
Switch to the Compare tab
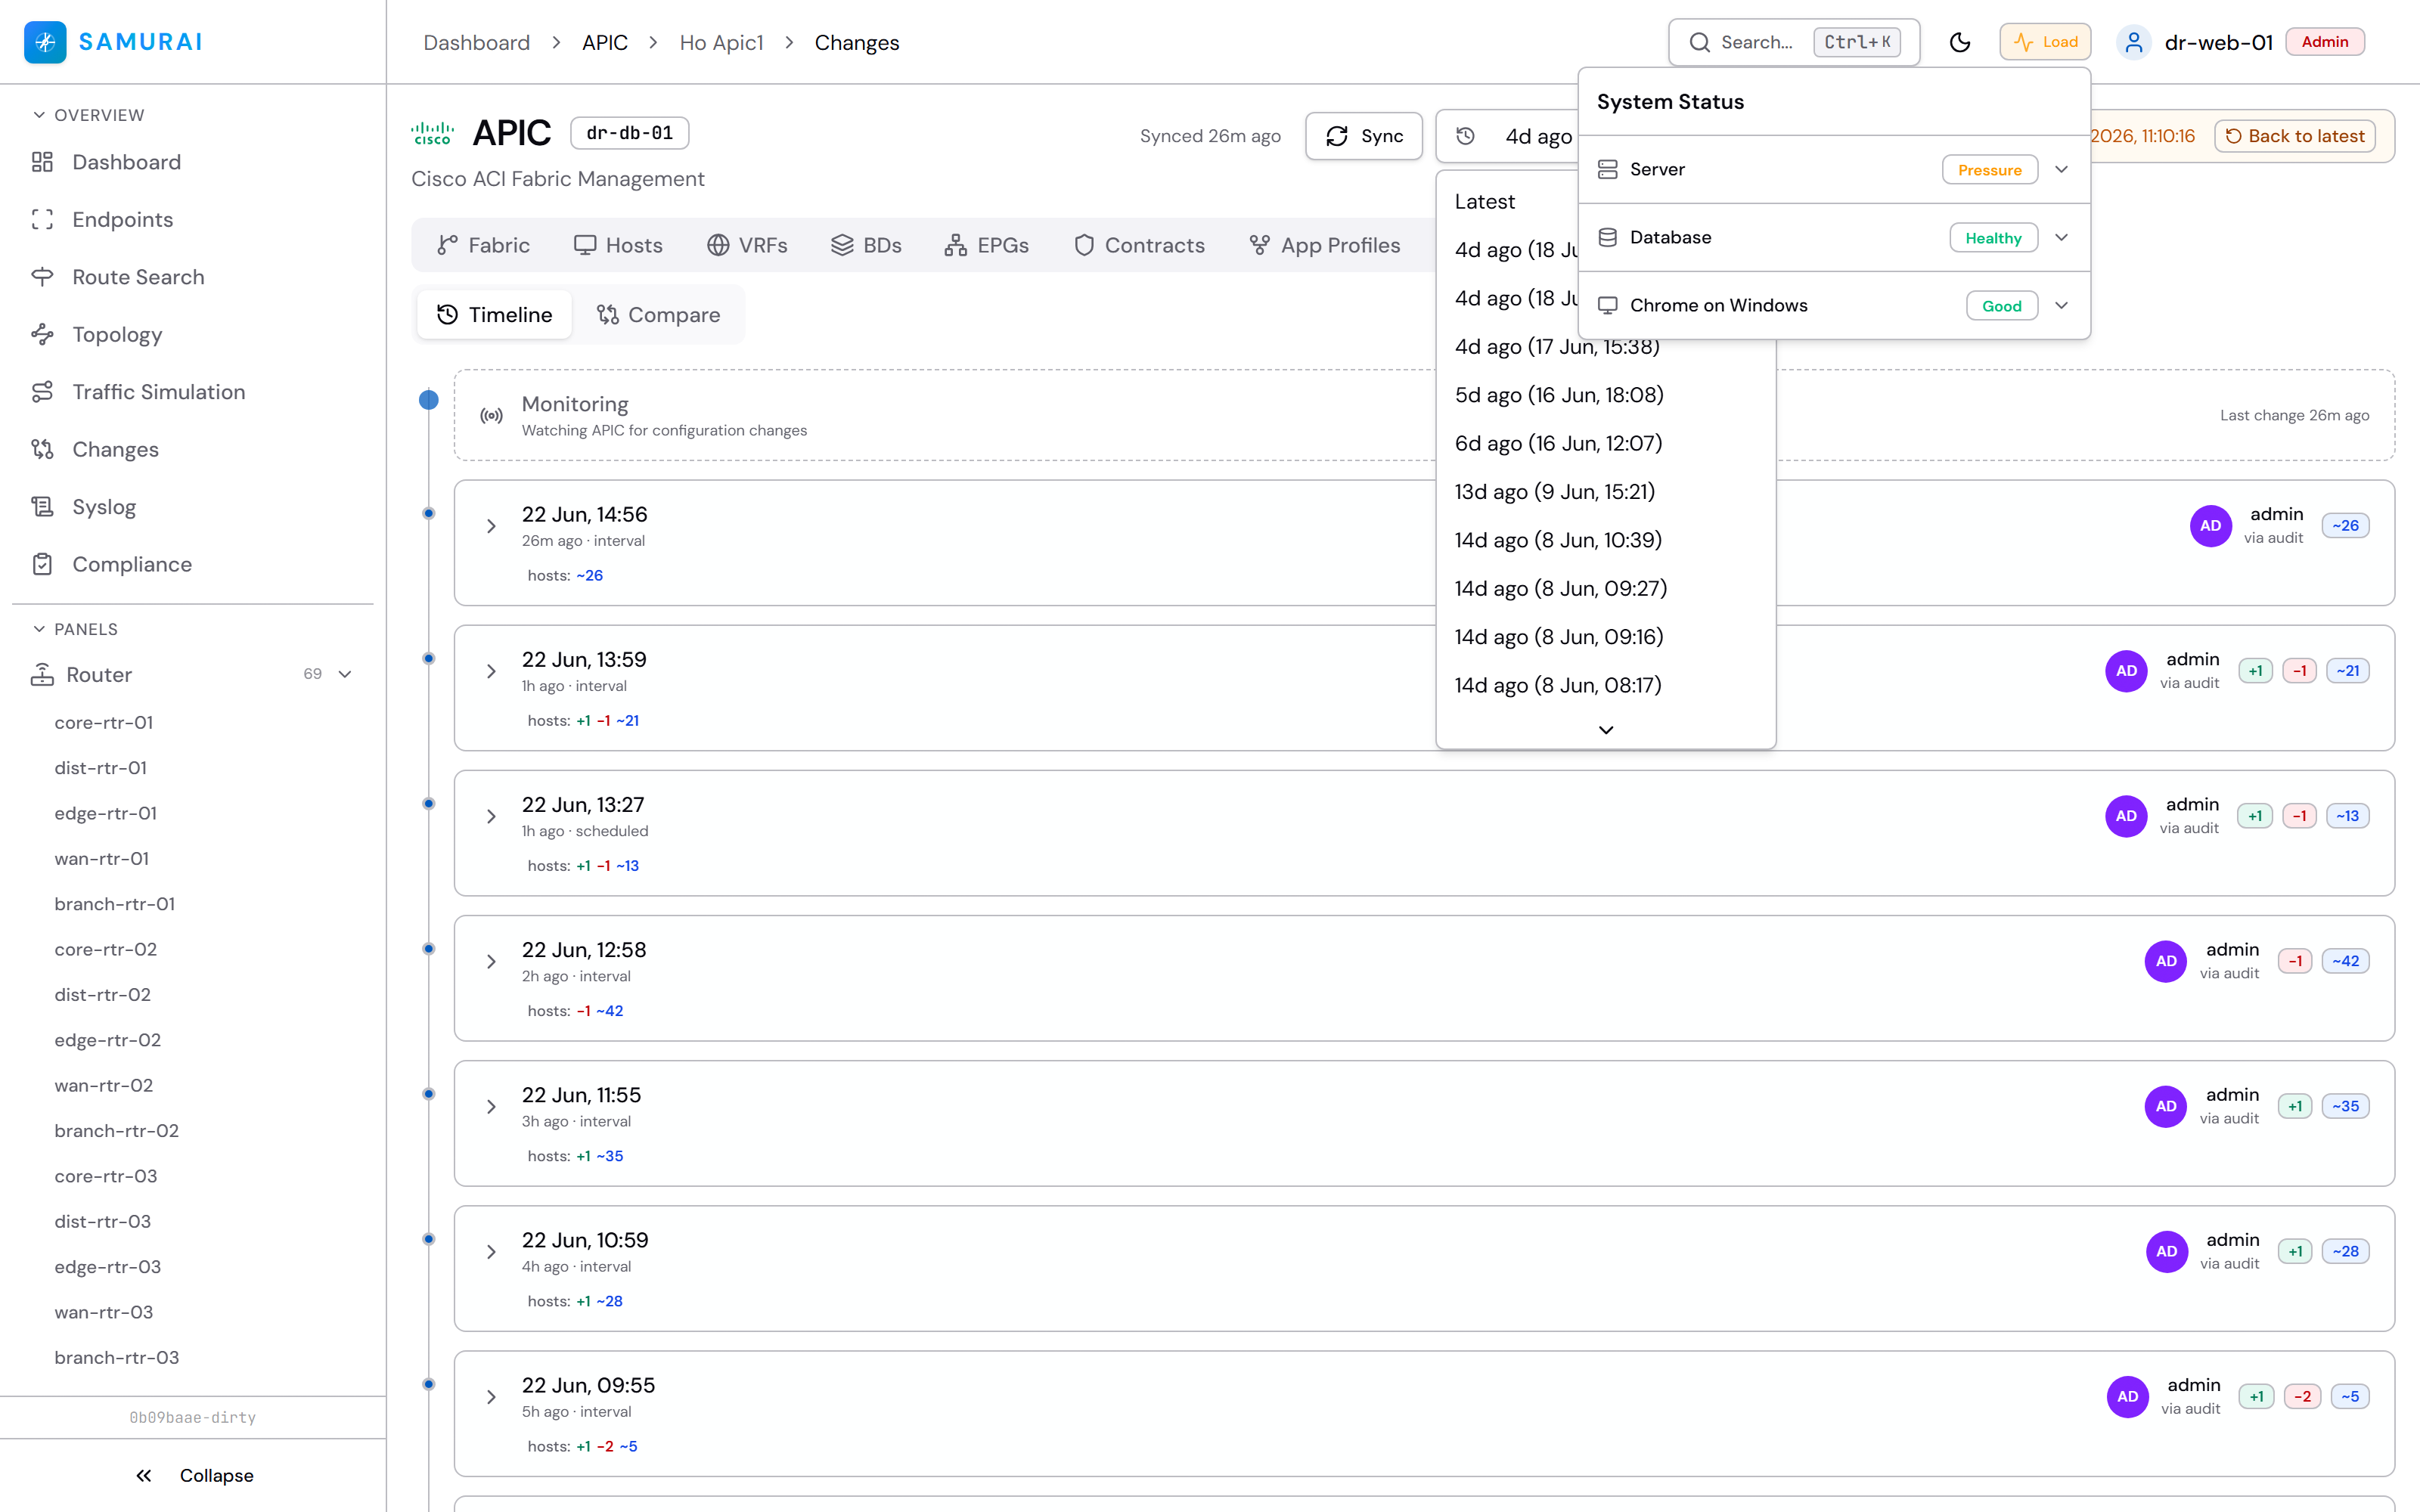point(659,314)
